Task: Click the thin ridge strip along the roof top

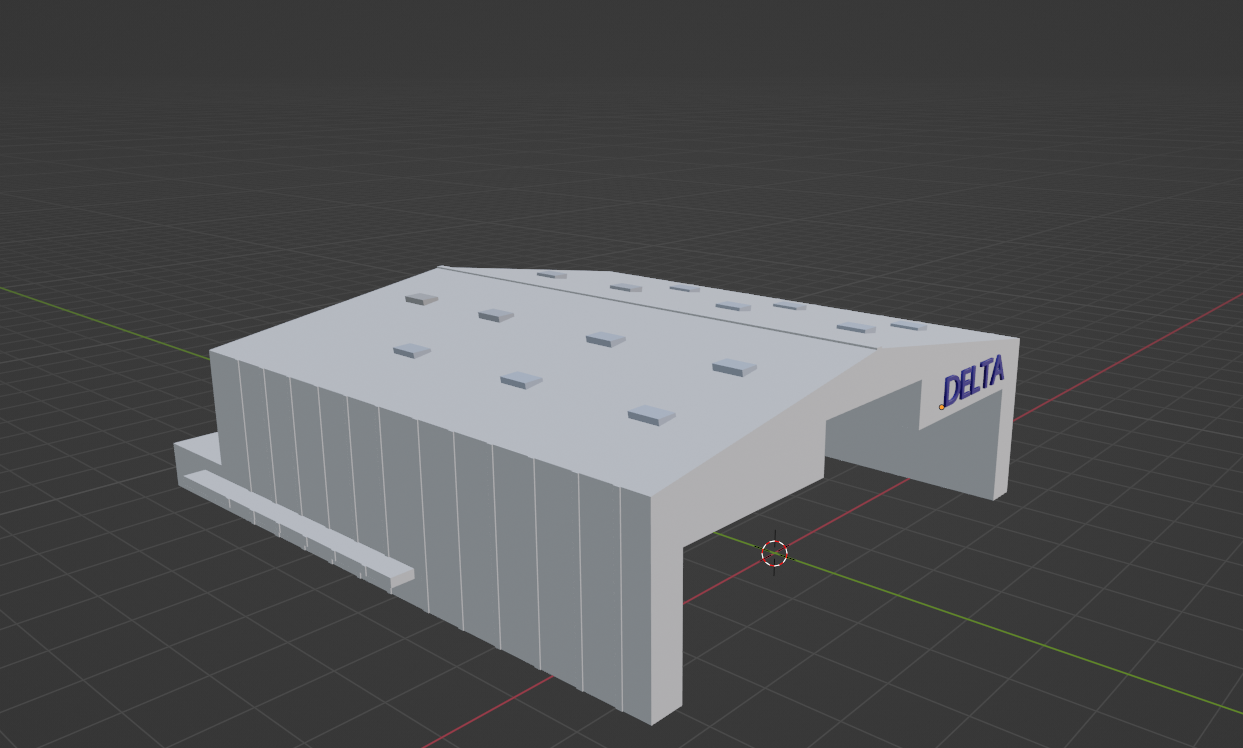Action: tap(660, 308)
